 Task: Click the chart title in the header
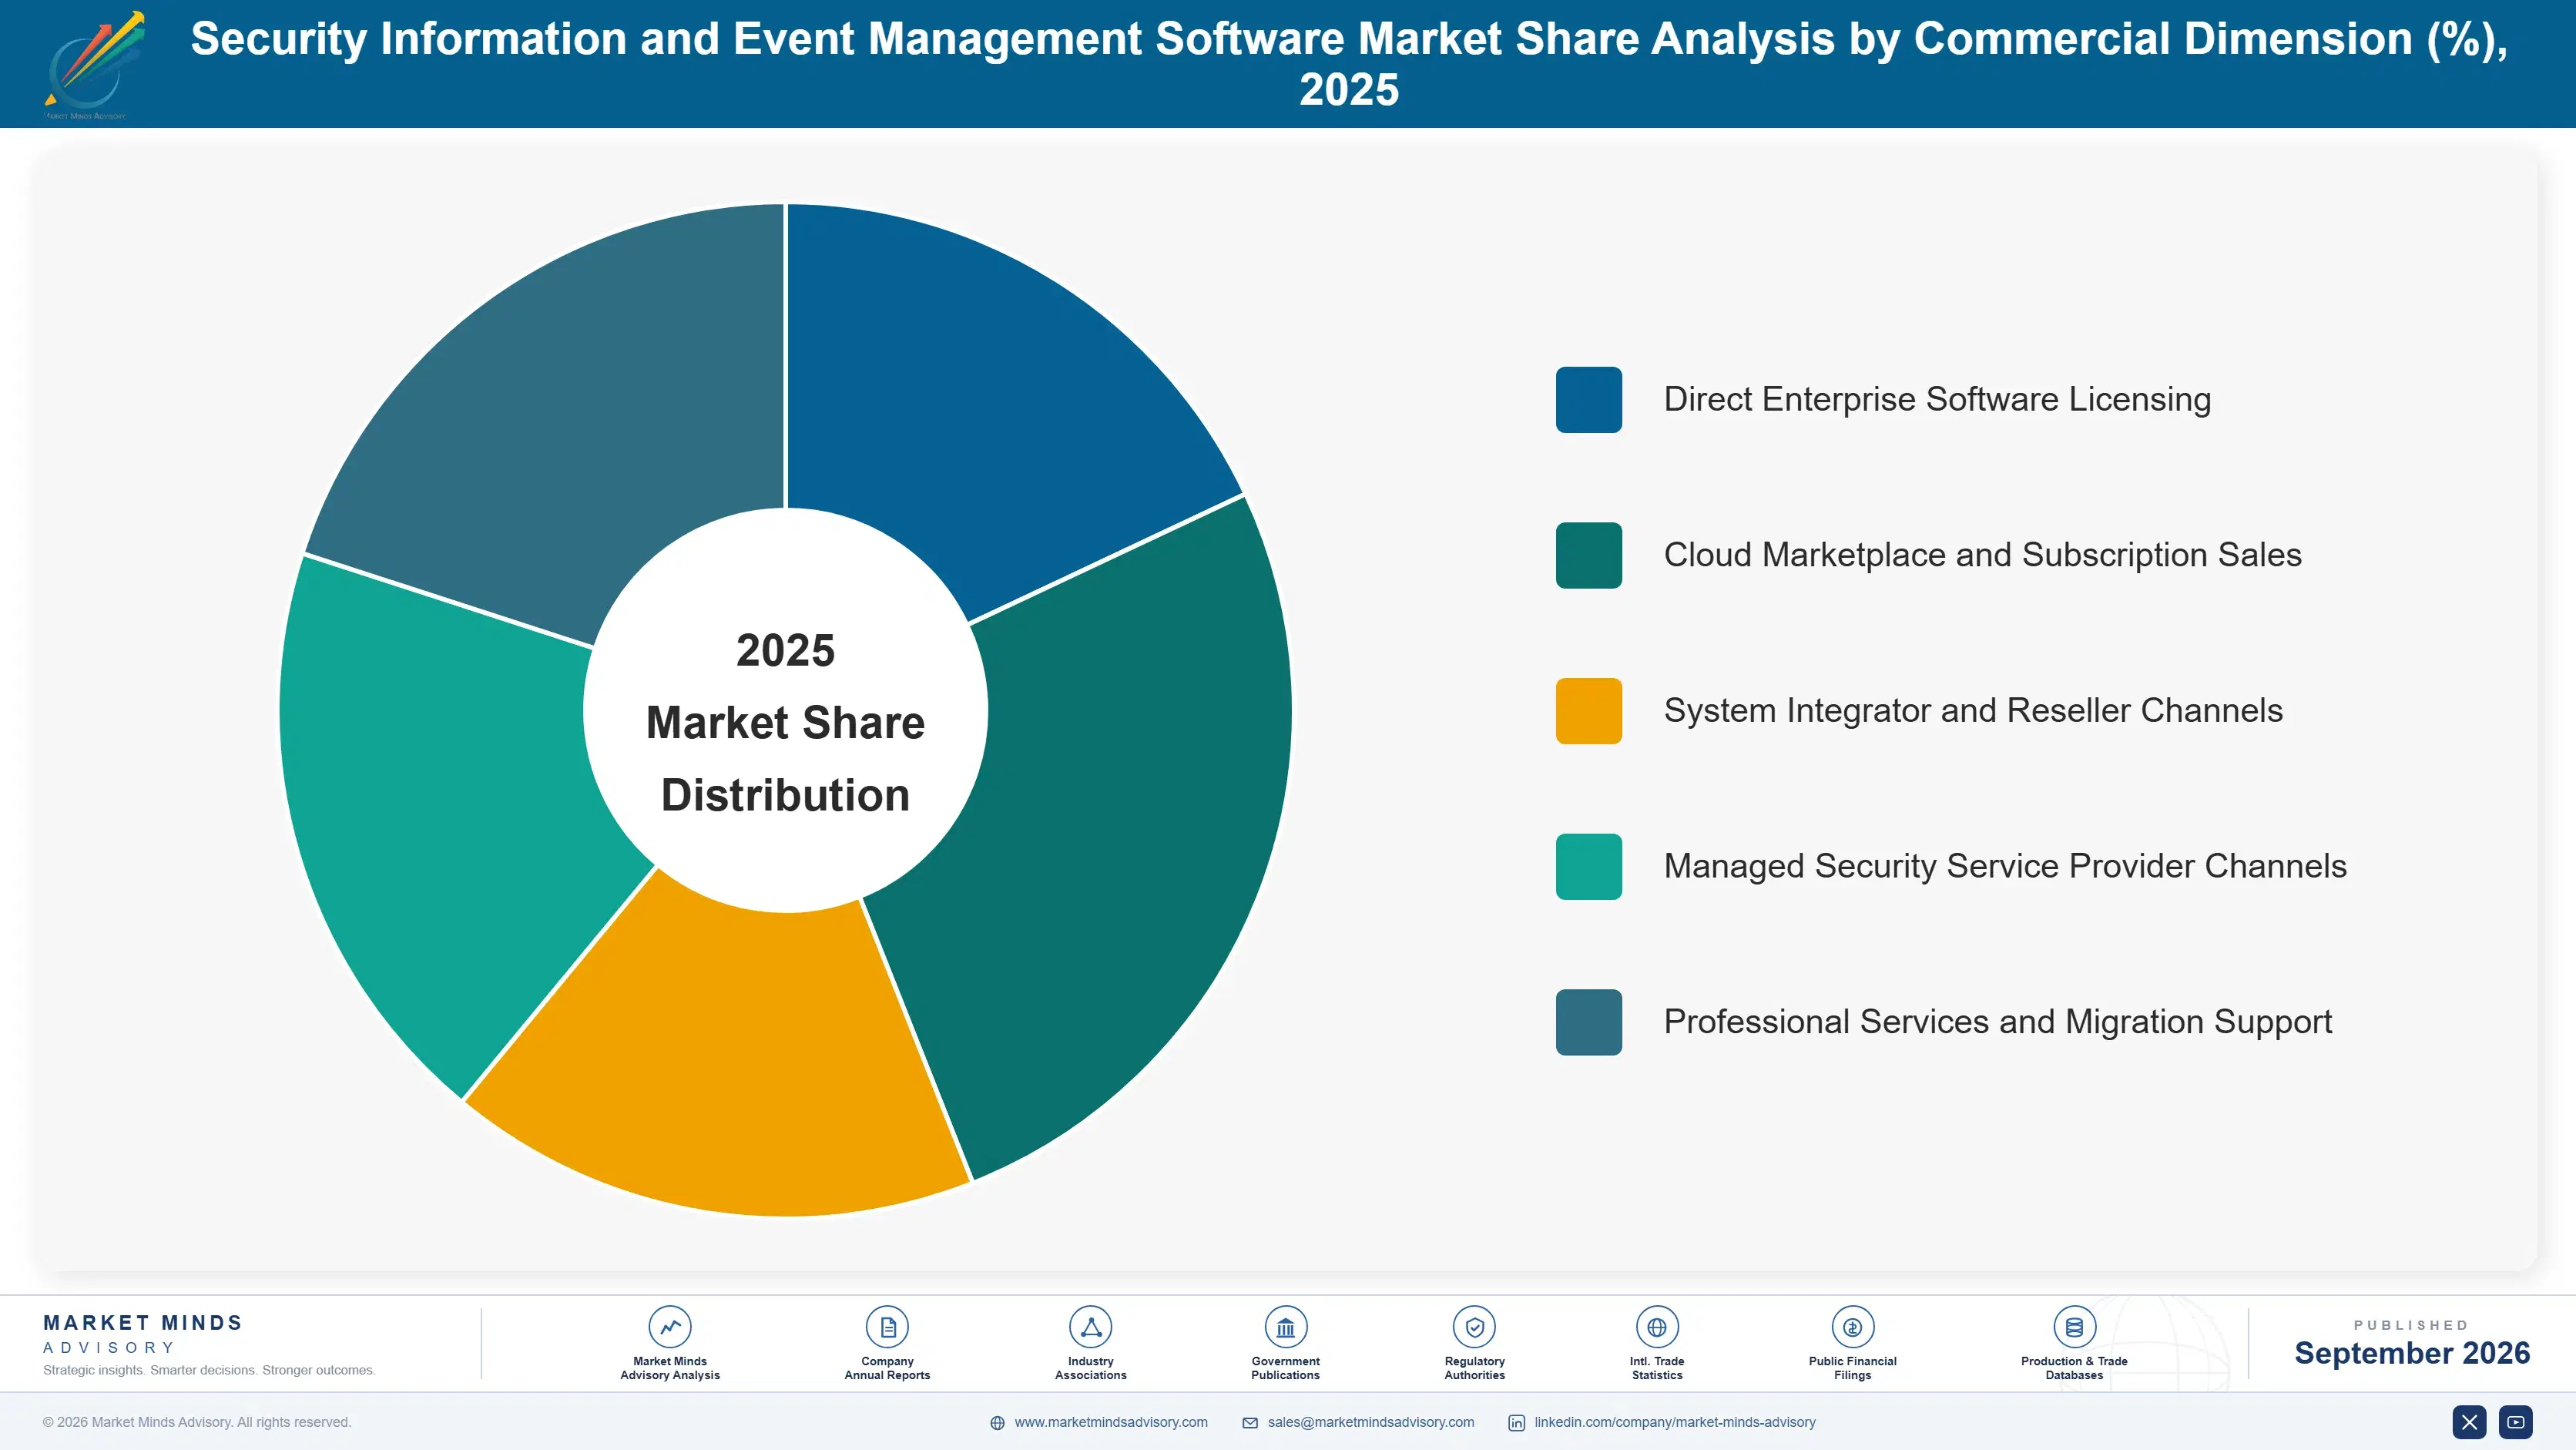pos(1349,63)
